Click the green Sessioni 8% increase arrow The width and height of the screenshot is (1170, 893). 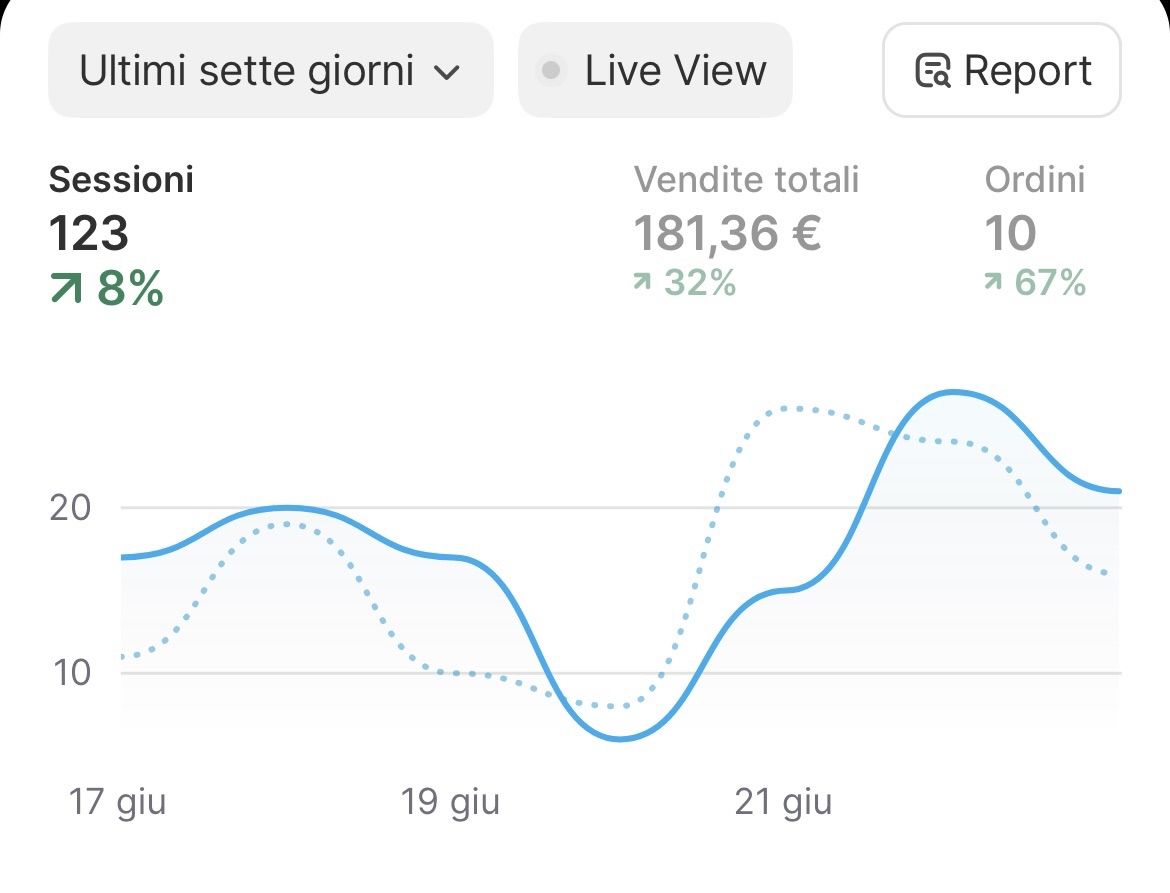point(68,289)
